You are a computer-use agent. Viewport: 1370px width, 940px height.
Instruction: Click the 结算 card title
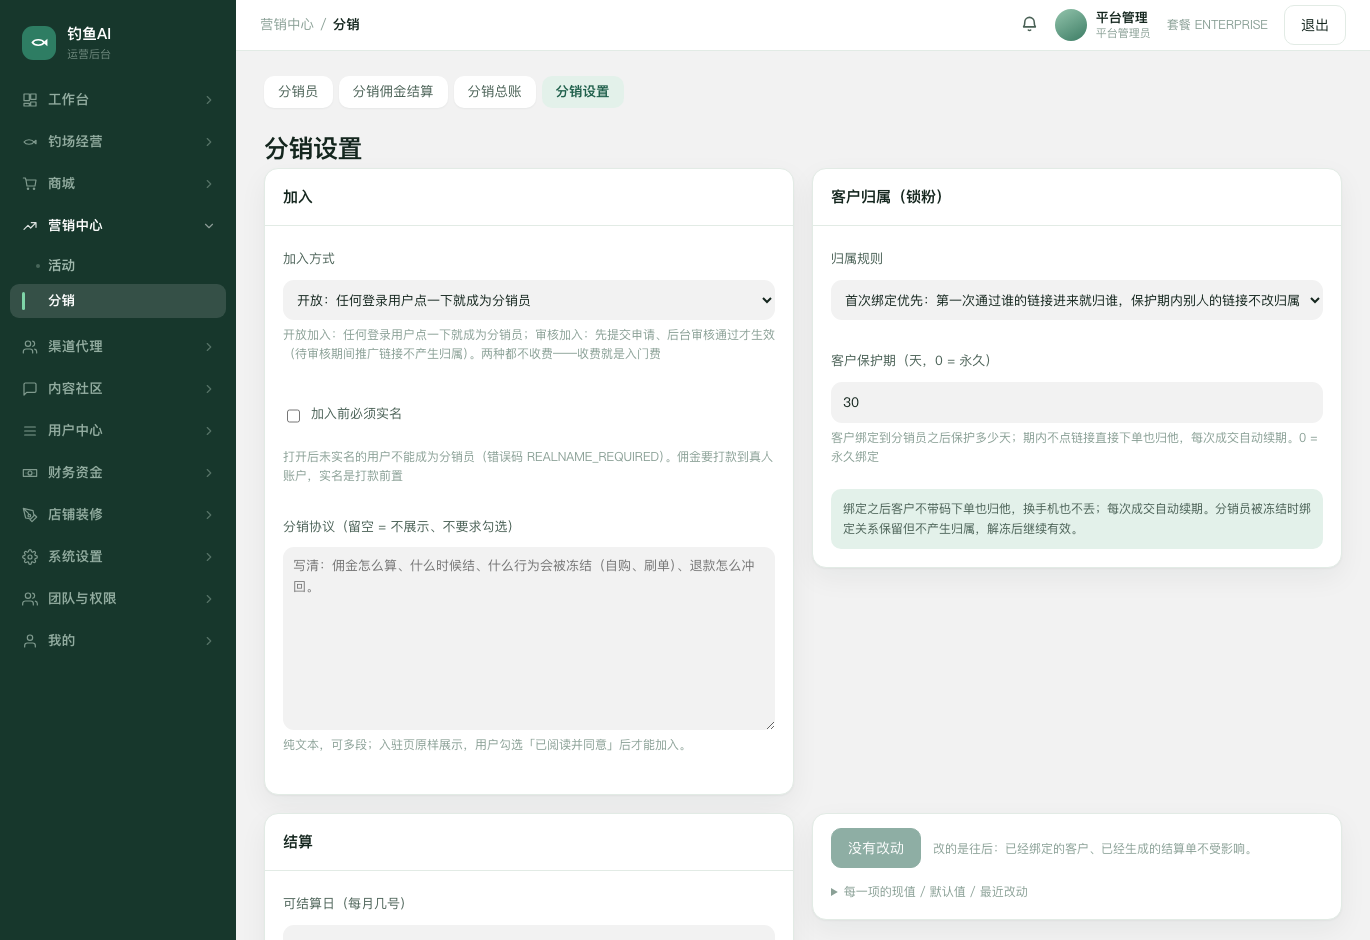tap(298, 842)
